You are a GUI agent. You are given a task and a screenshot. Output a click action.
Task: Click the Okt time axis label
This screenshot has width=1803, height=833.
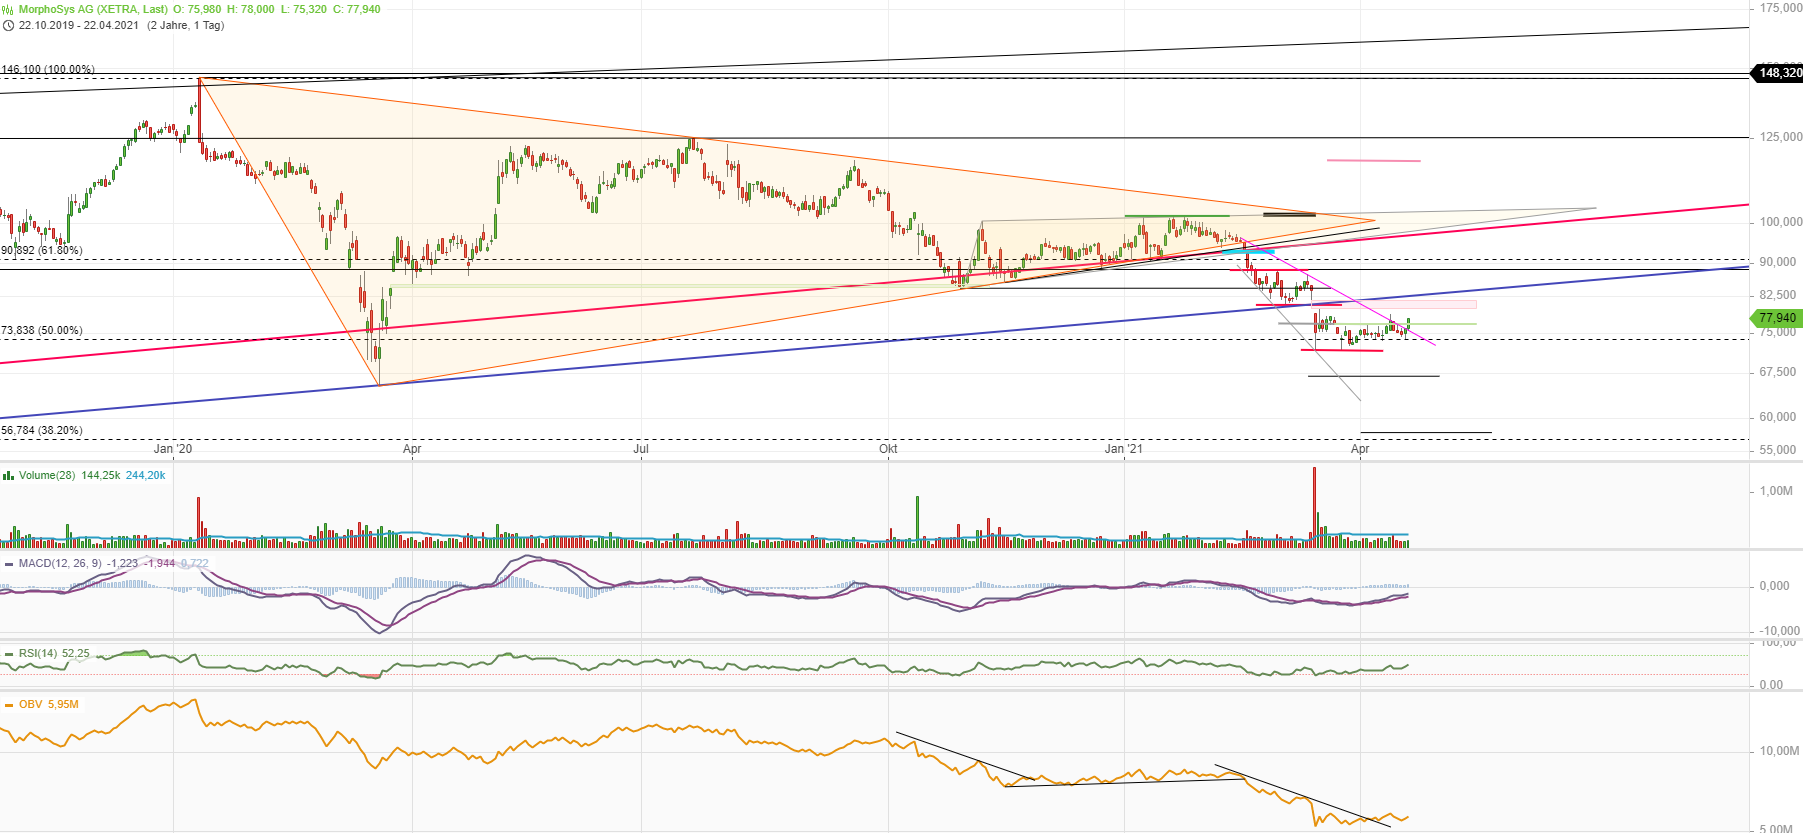[888, 449]
